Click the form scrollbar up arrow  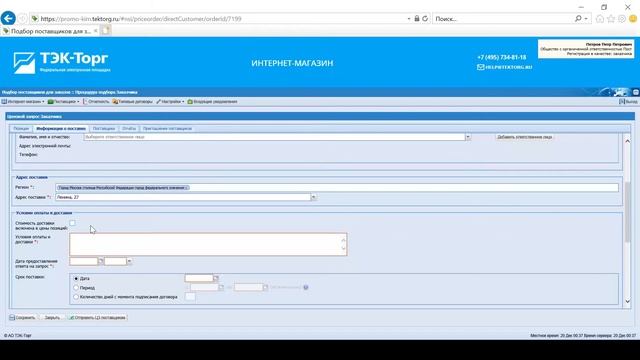(x=628, y=141)
